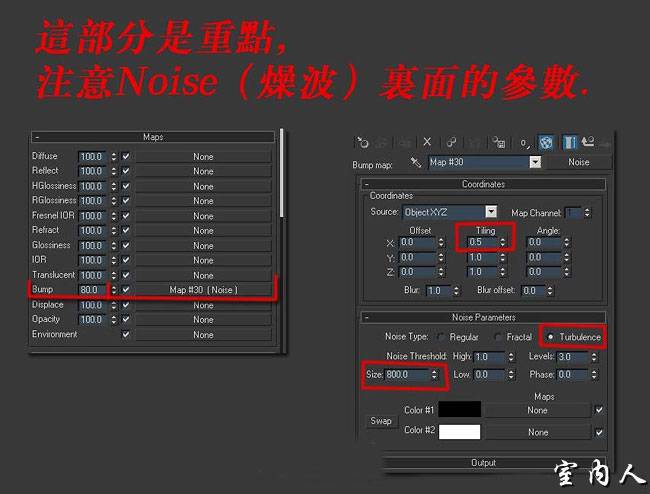Click the Put to Library icon
650x494 pixels.
(x=499, y=143)
